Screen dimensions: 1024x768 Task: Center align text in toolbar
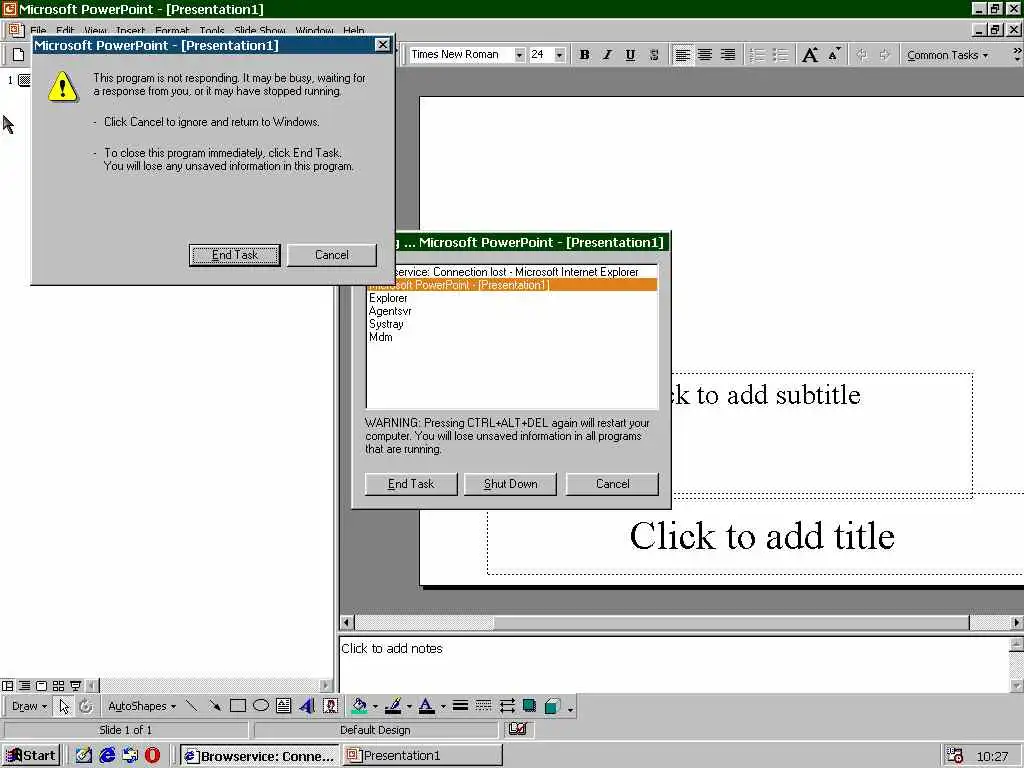point(705,55)
